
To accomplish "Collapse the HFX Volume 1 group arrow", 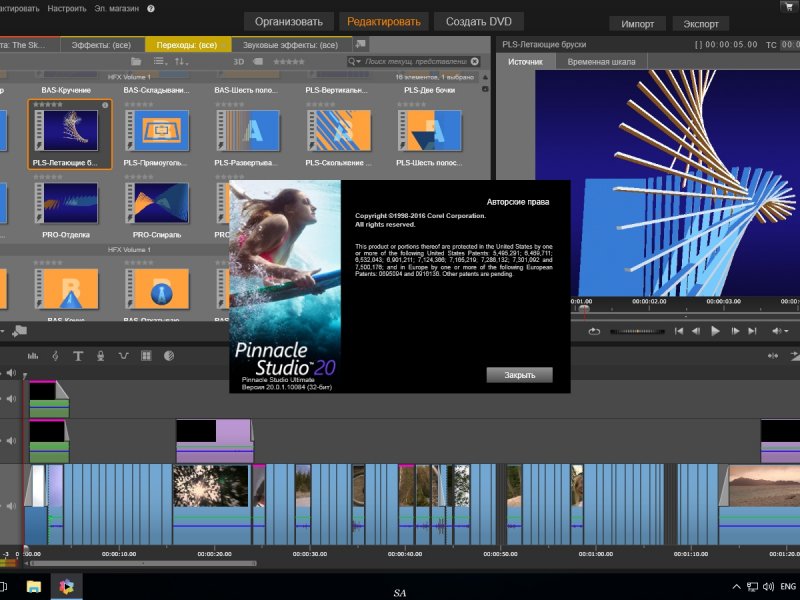I will (x=485, y=77).
